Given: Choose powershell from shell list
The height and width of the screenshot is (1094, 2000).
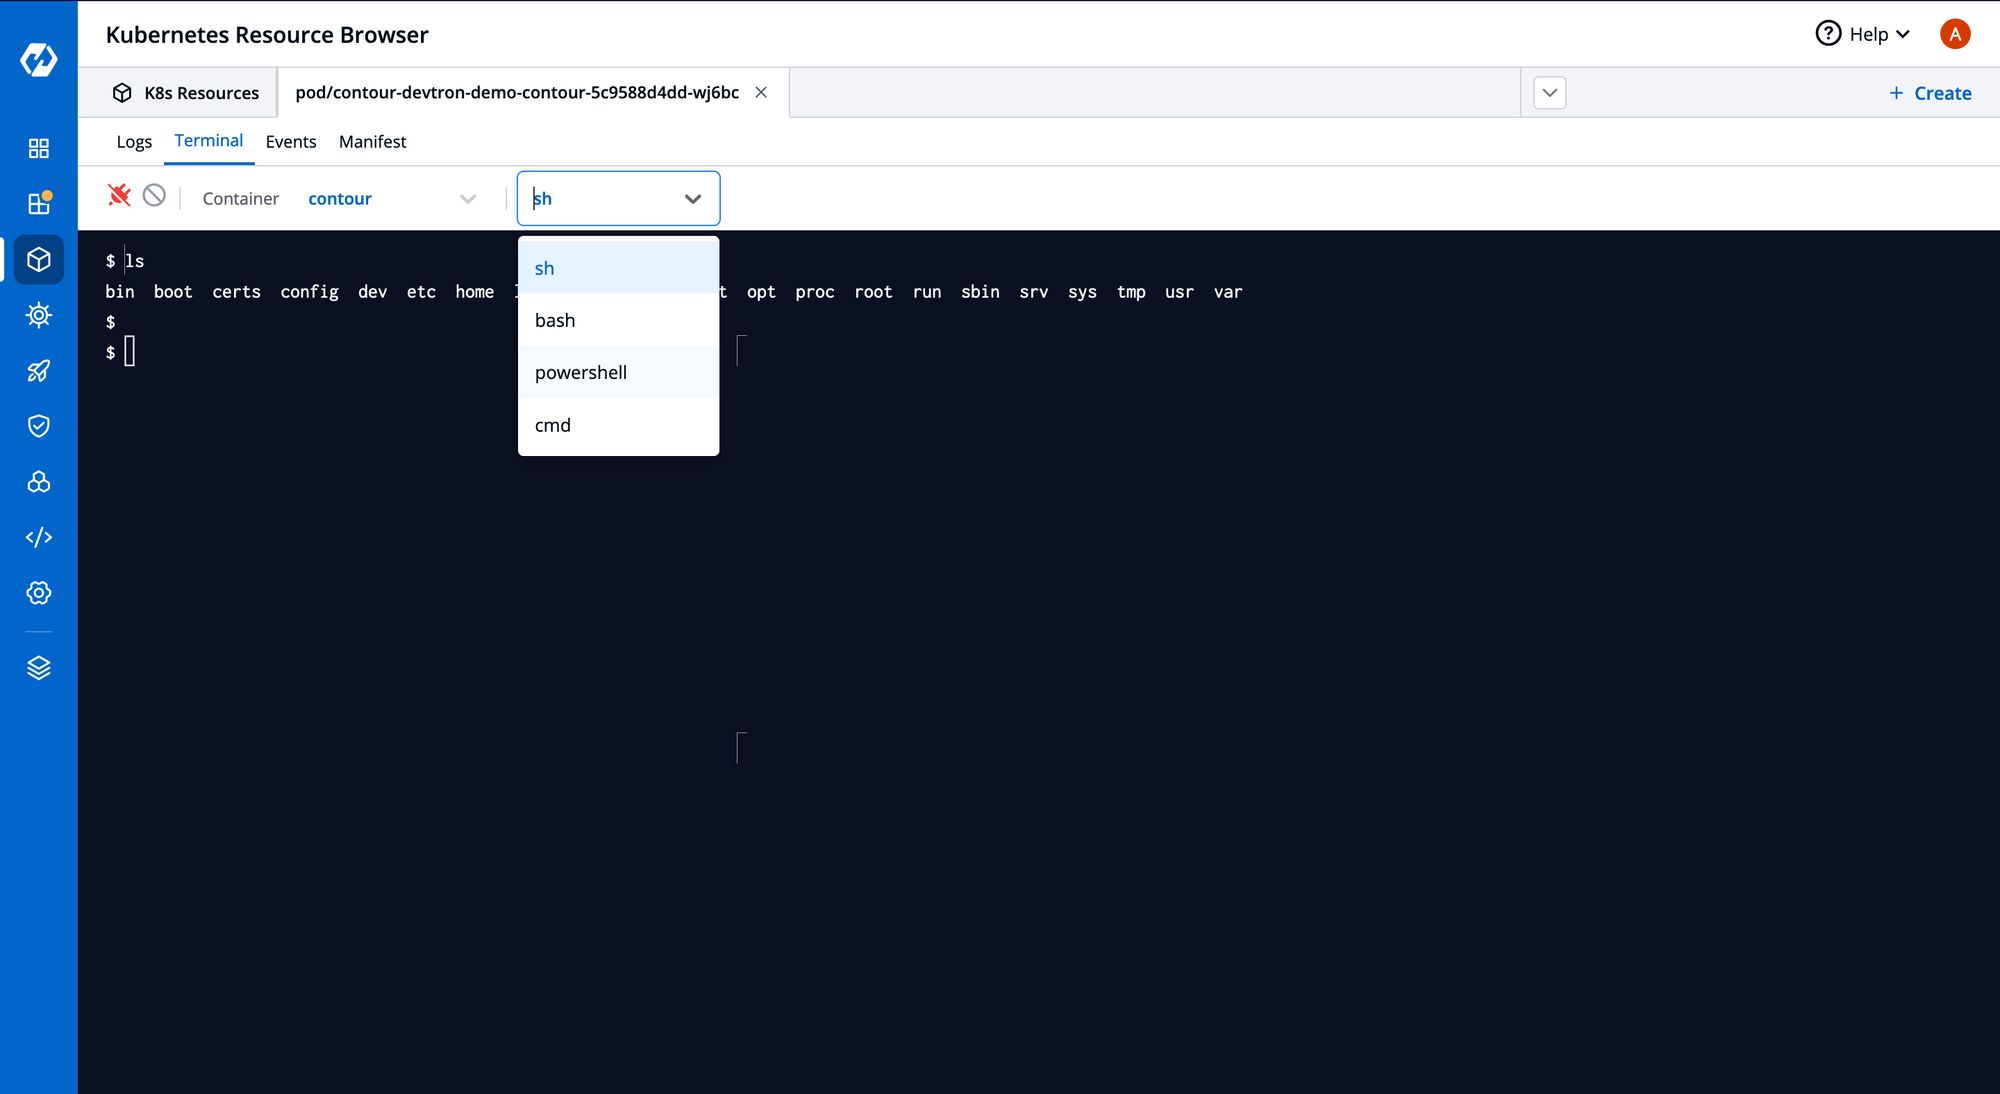Looking at the screenshot, I should [618, 372].
